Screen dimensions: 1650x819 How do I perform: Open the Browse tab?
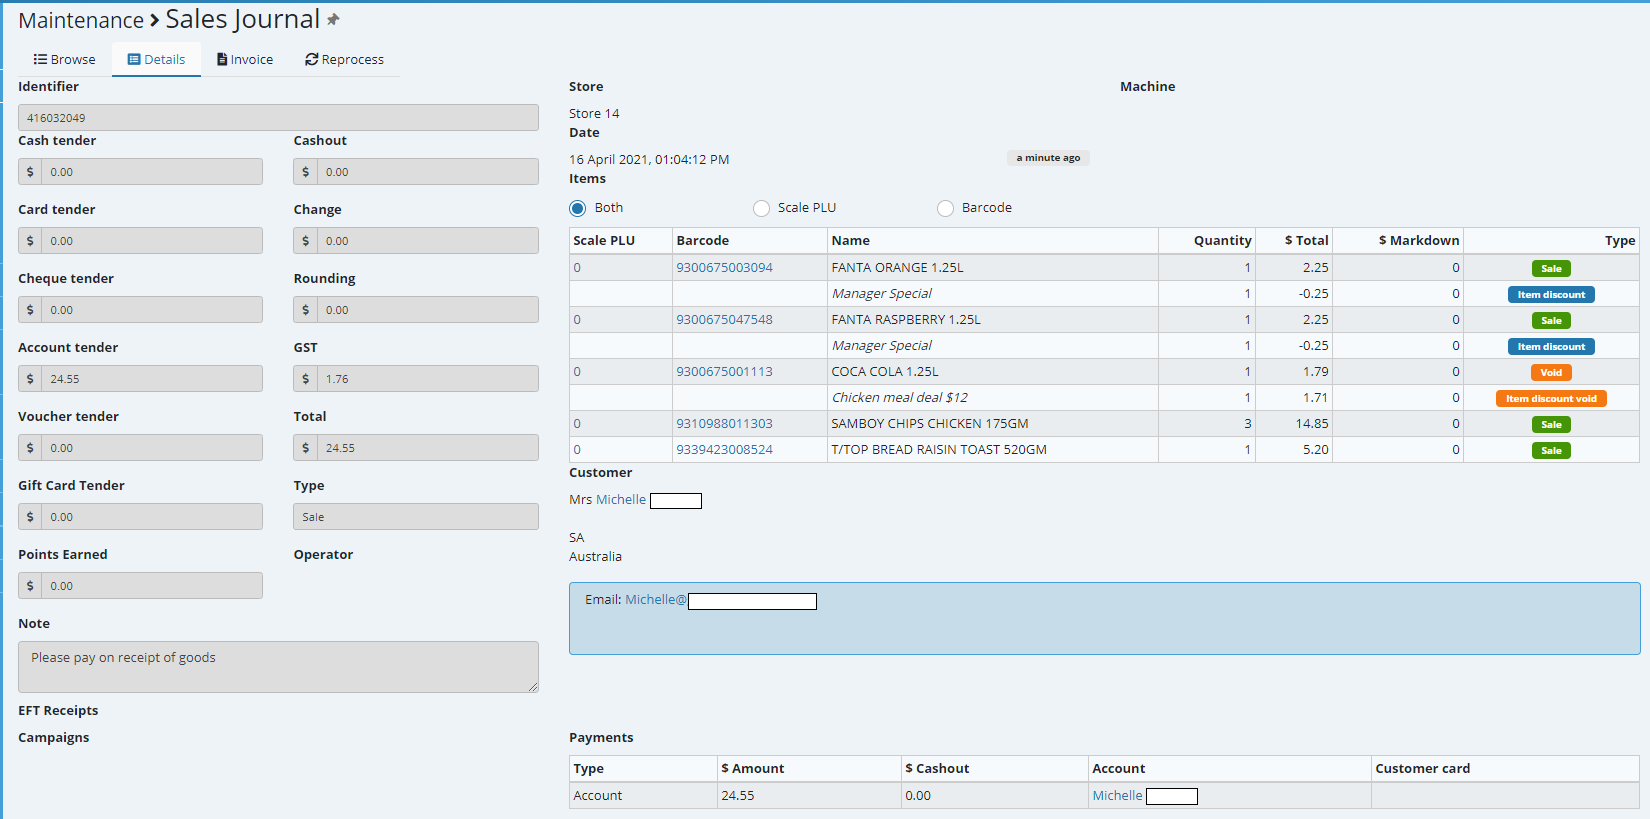click(x=65, y=60)
